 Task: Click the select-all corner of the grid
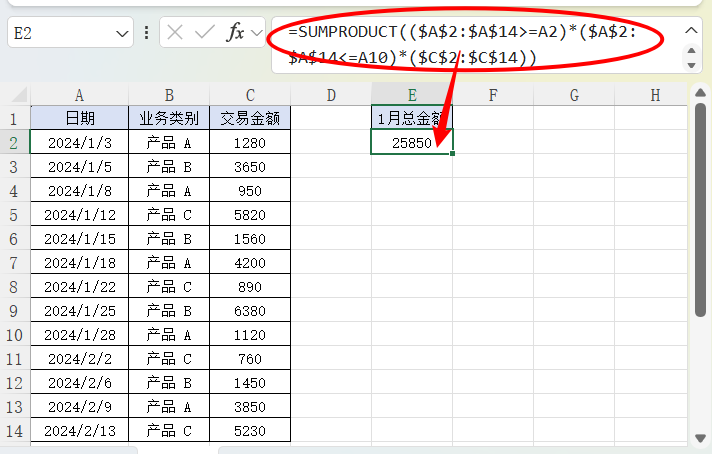click(14, 95)
